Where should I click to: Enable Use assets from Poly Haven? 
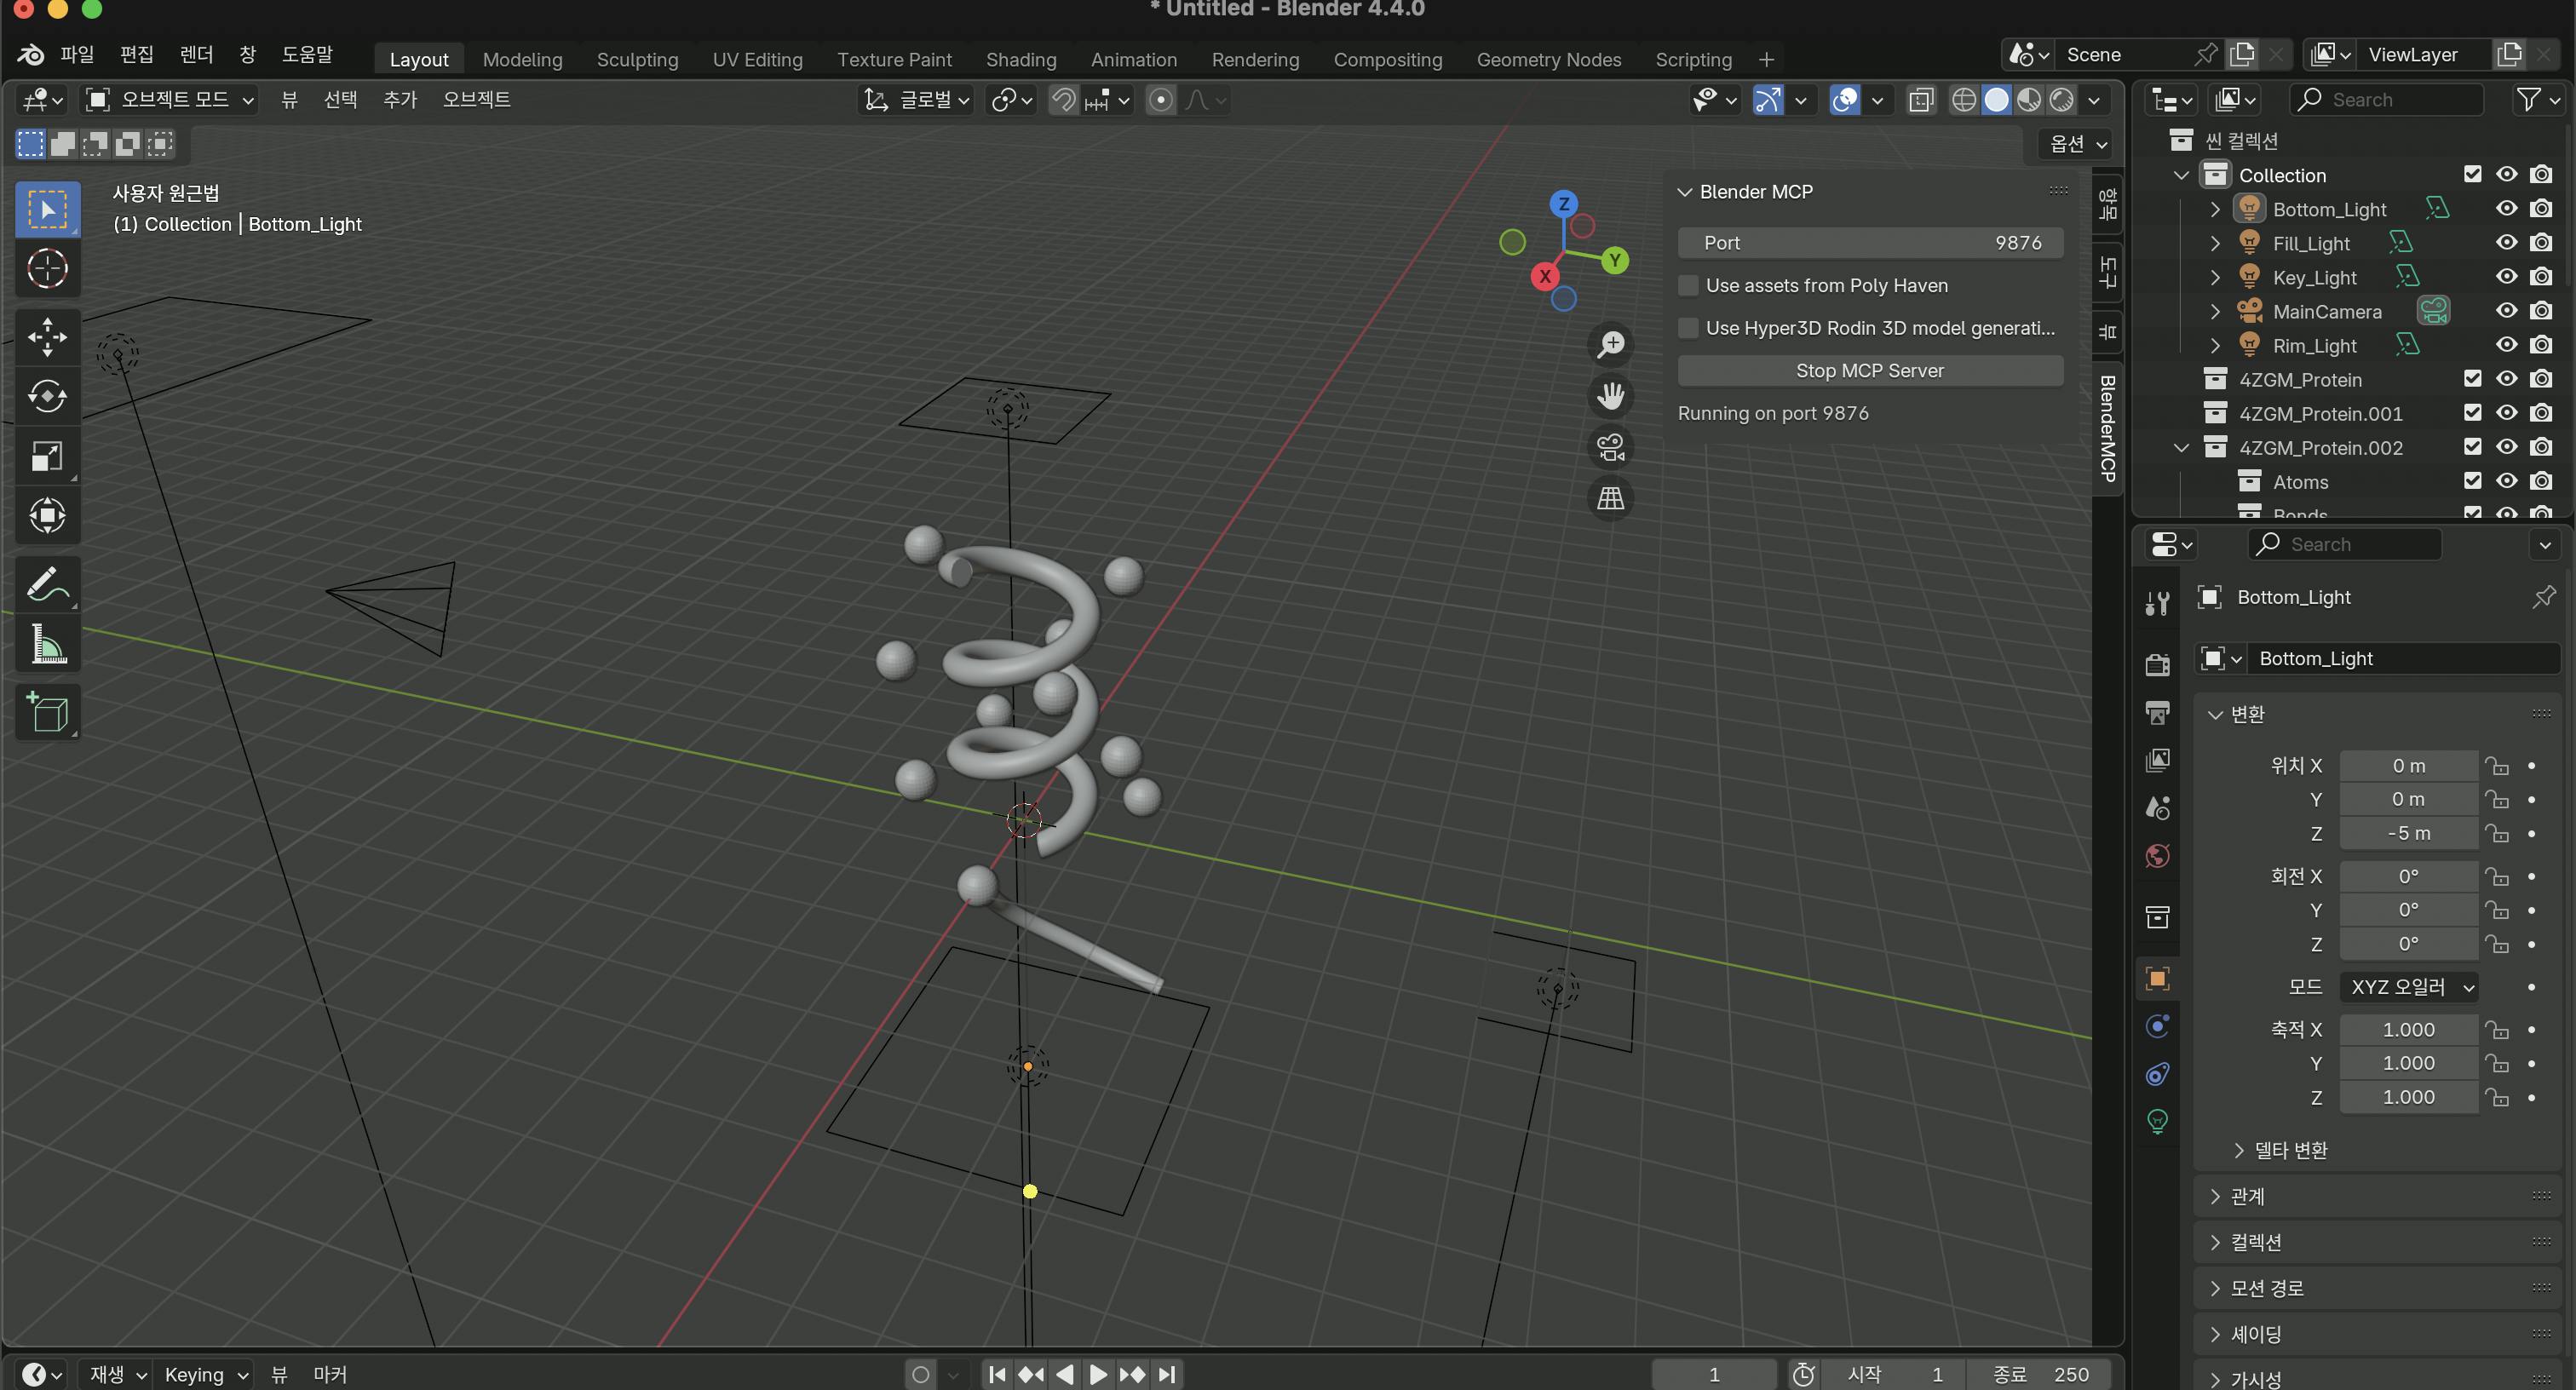(x=1689, y=286)
